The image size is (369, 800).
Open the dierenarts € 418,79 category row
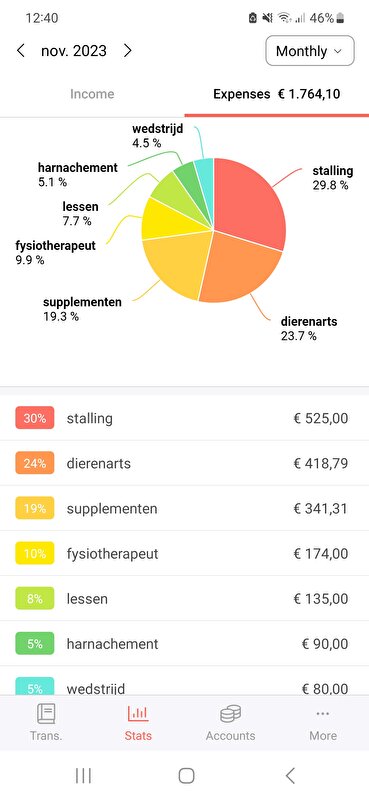pyautogui.click(x=184, y=463)
